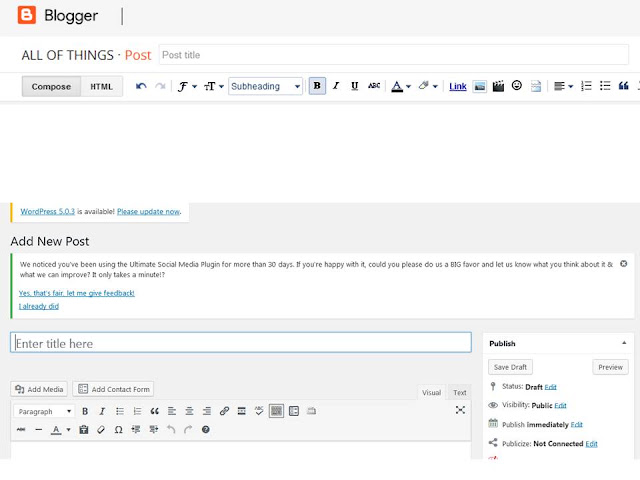
Task: Click the Blogger Post title field
Action: (393, 55)
